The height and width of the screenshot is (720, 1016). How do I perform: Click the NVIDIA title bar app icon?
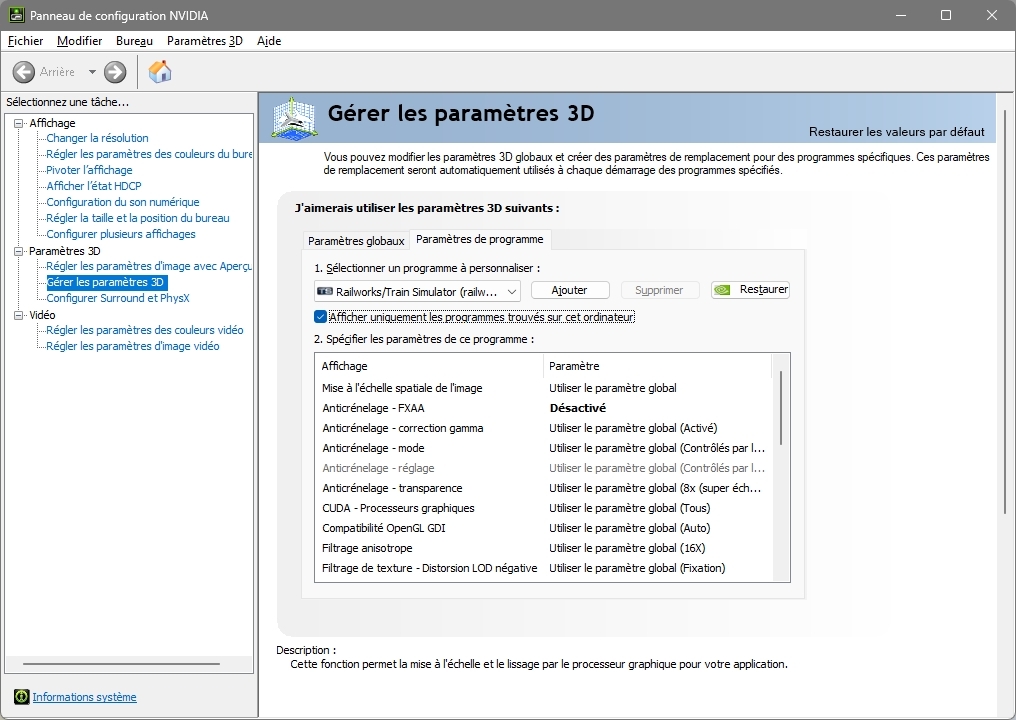[17, 15]
